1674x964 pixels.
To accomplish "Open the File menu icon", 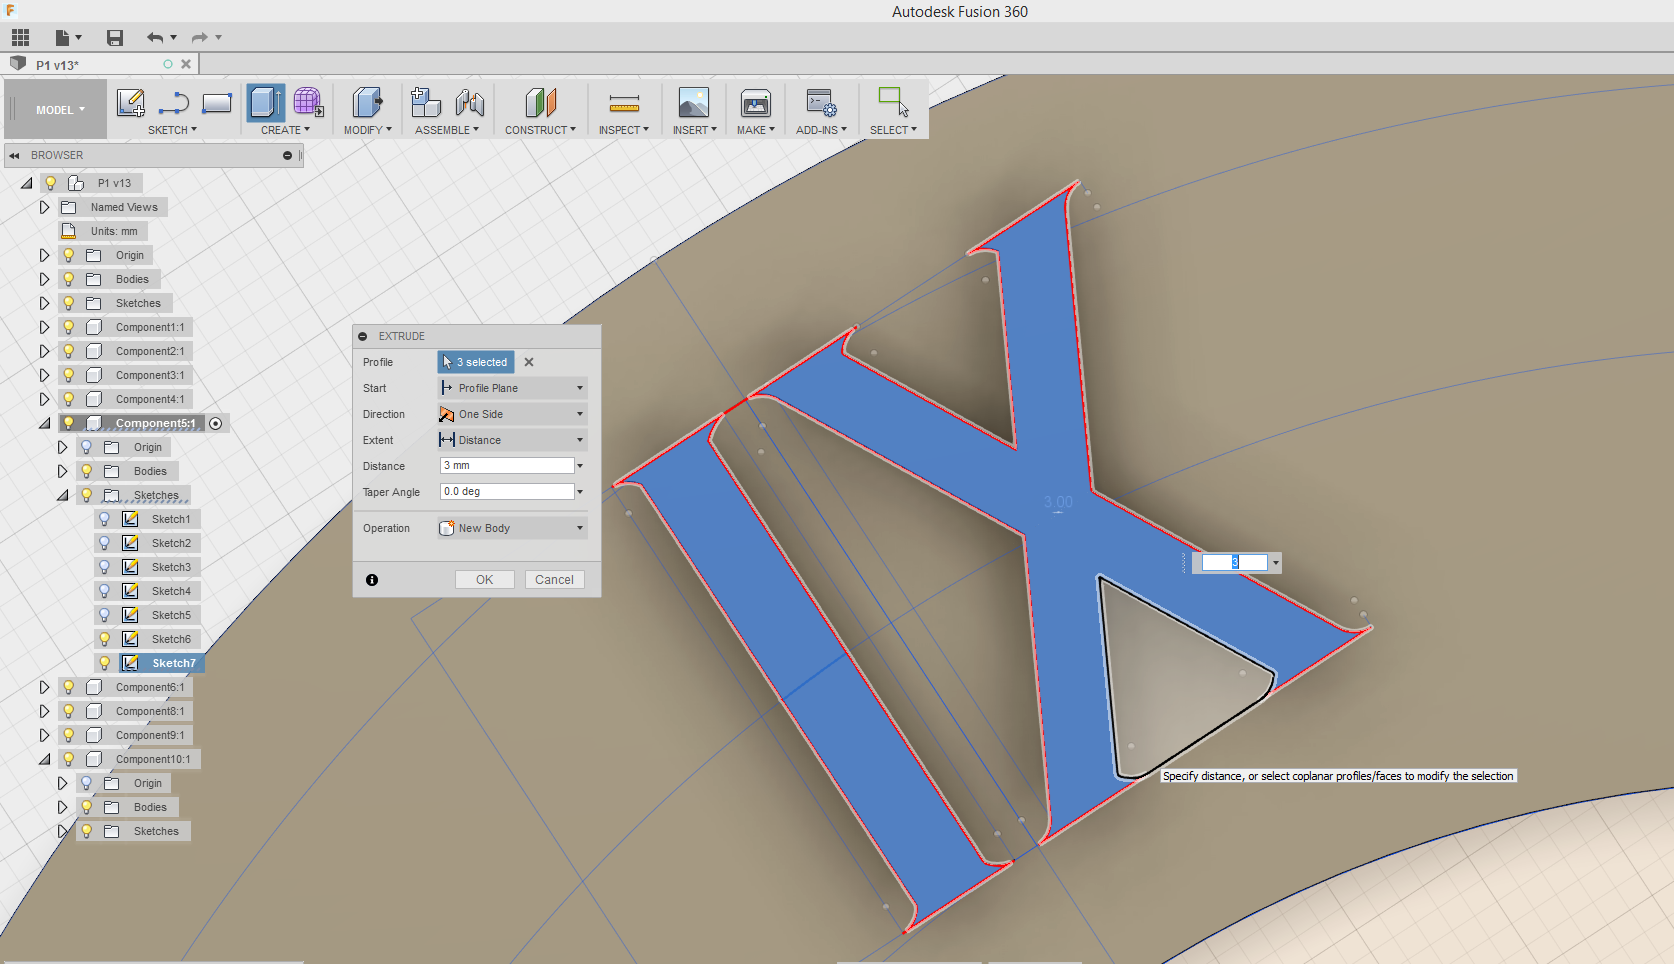I will click(x=64, y=38).
